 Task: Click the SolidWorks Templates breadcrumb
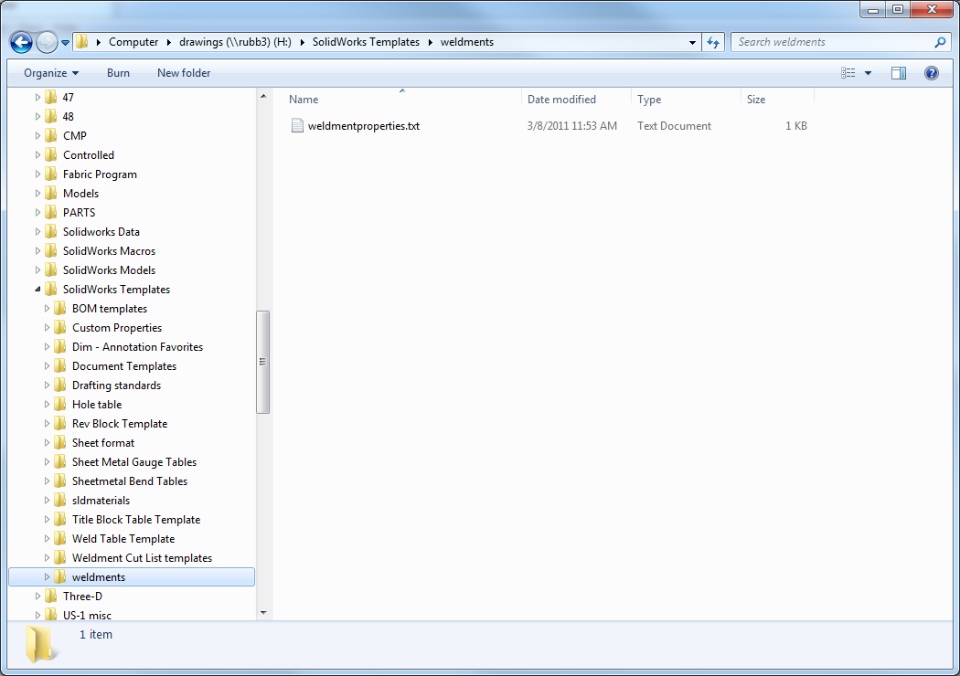pyautogui.click(x=366, y=42)
